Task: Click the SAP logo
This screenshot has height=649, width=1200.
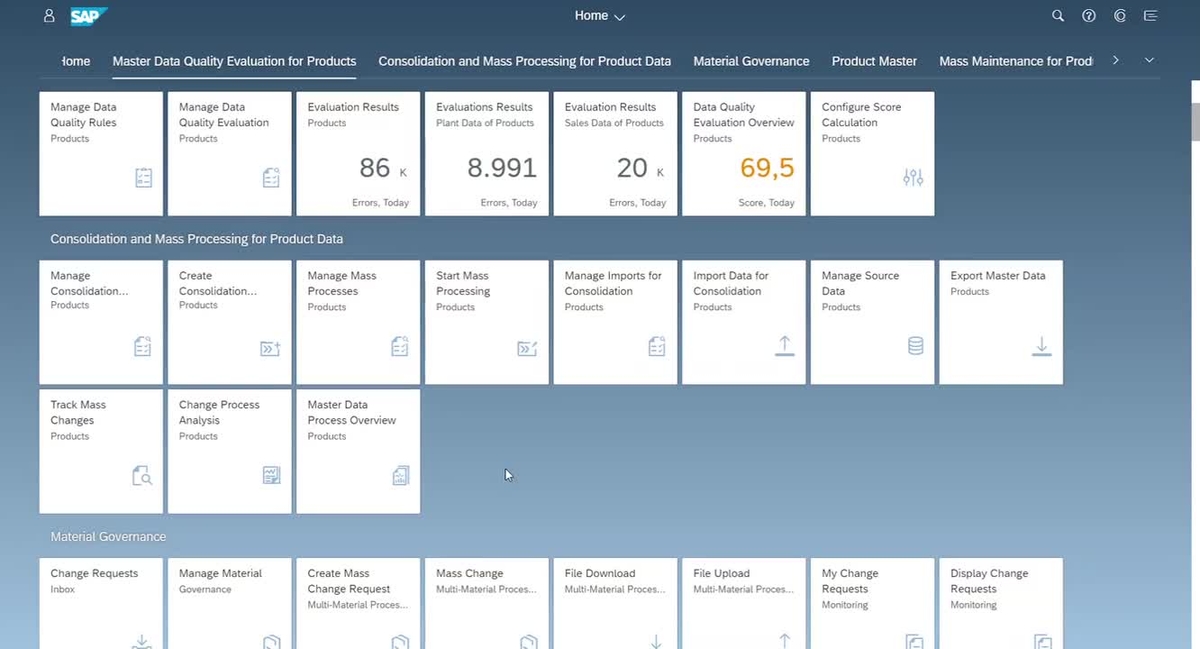Action: pyautogui.click(x=87, y=16)
